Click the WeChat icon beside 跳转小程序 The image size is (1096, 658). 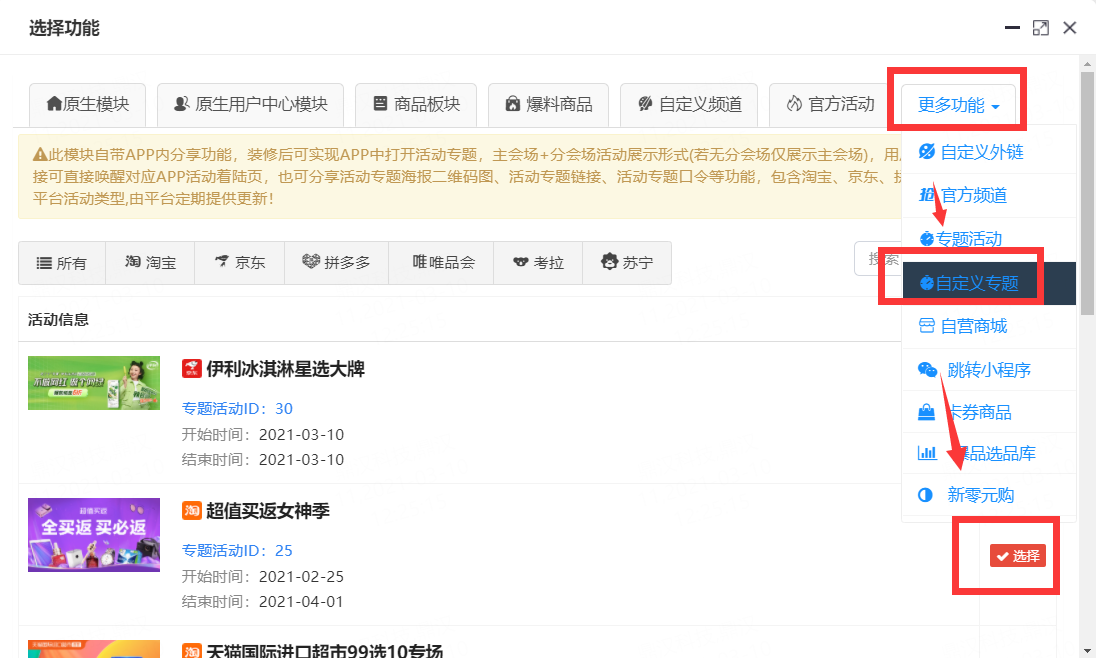point(928,369)
